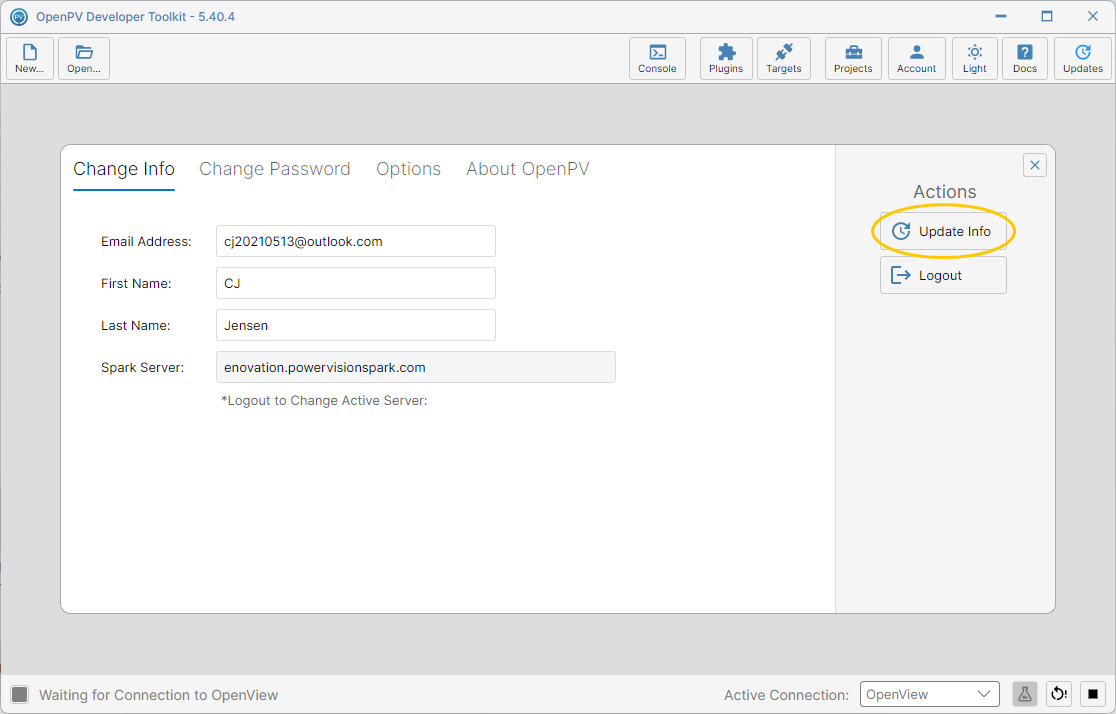The width and height of the screenshot is (1116, 714).
Task: Open the Targets toolbar icon
Action: (784, 58)
